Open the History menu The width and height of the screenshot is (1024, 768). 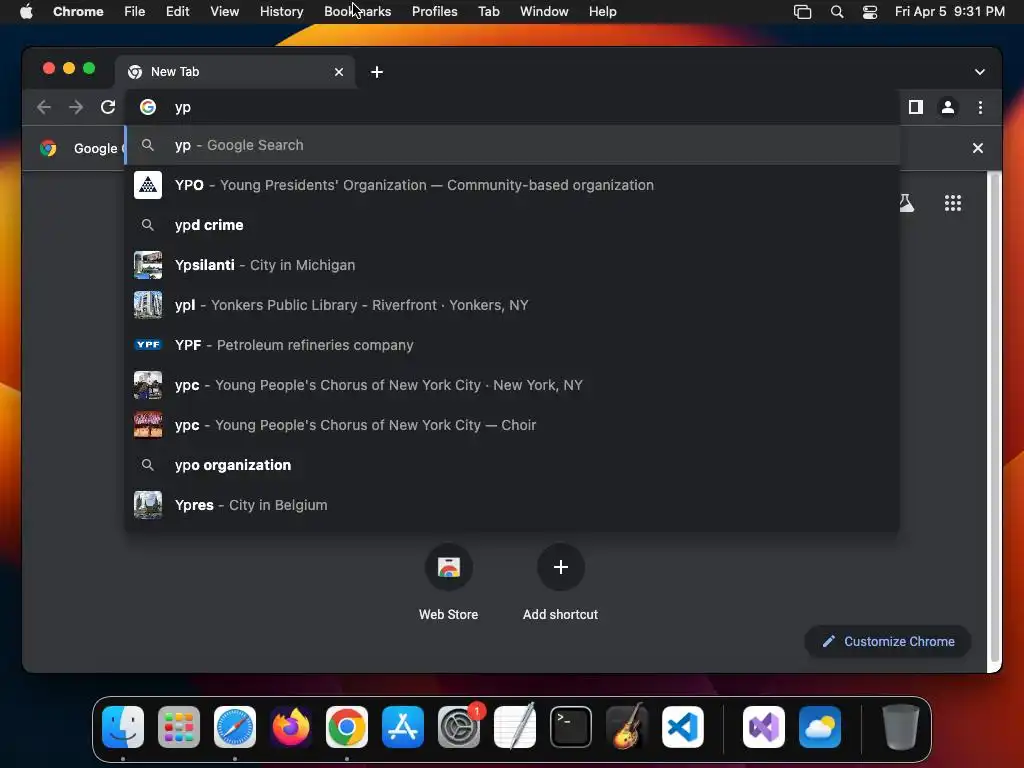click(x=281, y=12)
